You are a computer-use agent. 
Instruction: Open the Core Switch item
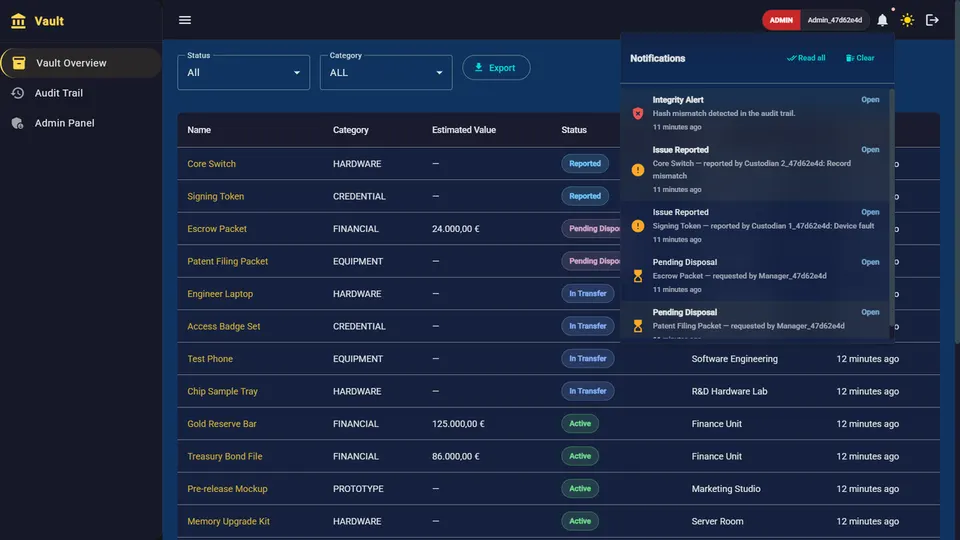[211, 164]
